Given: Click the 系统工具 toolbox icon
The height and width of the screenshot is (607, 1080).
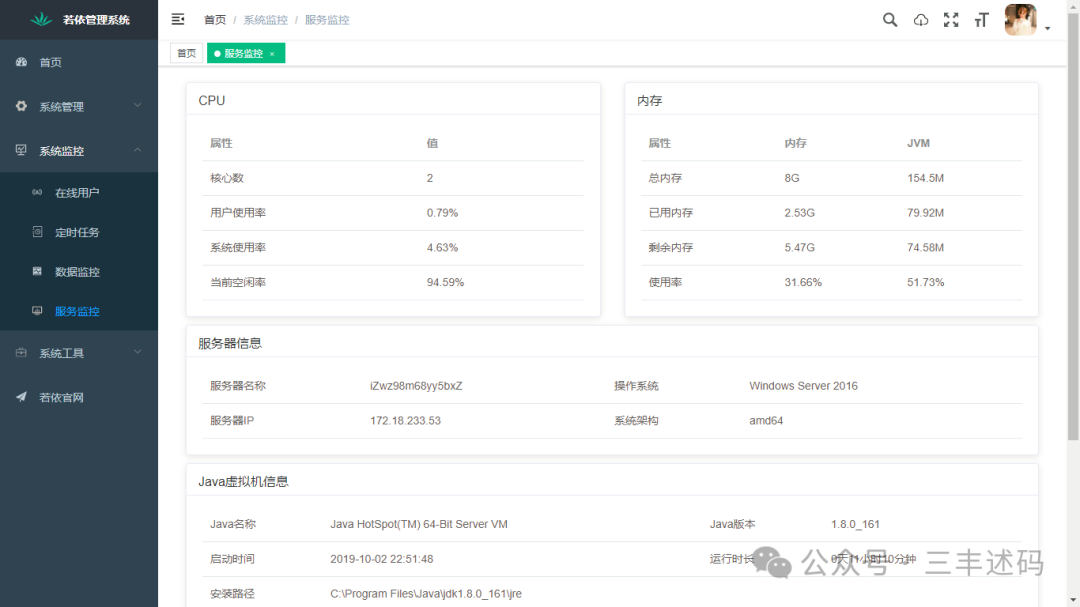Looking at the screenshot, I should (21, 353).
